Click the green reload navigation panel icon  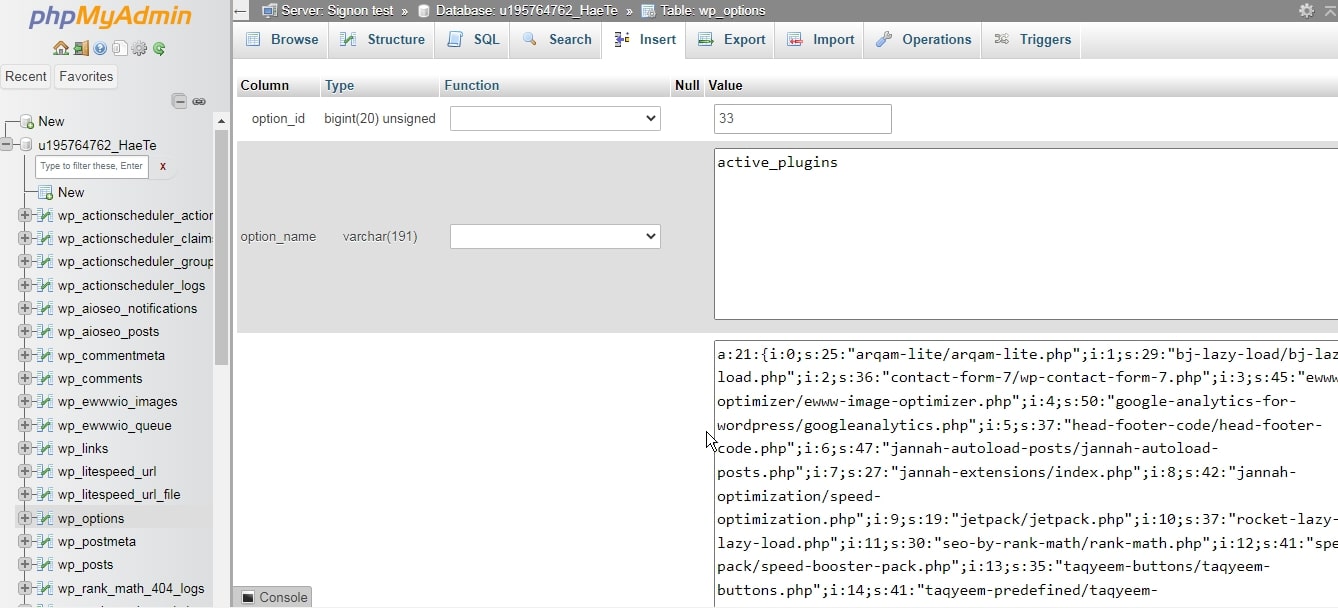click(159, 48)
